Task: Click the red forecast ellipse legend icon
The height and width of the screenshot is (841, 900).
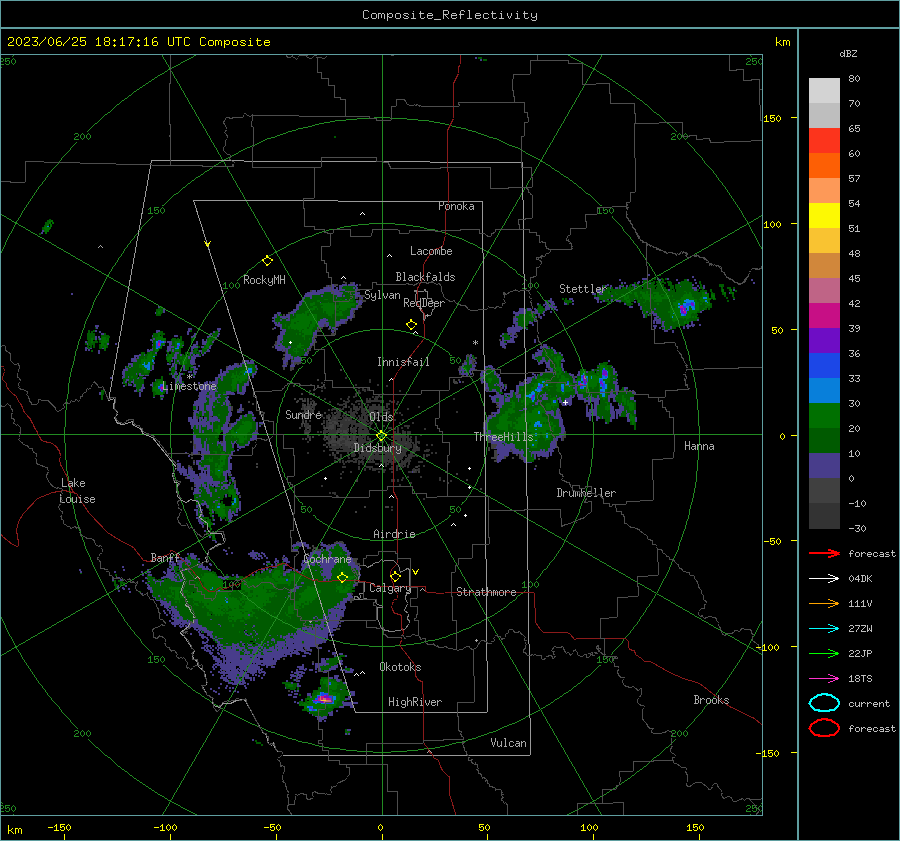Action: pyautogui.click(x=824, y=728)
